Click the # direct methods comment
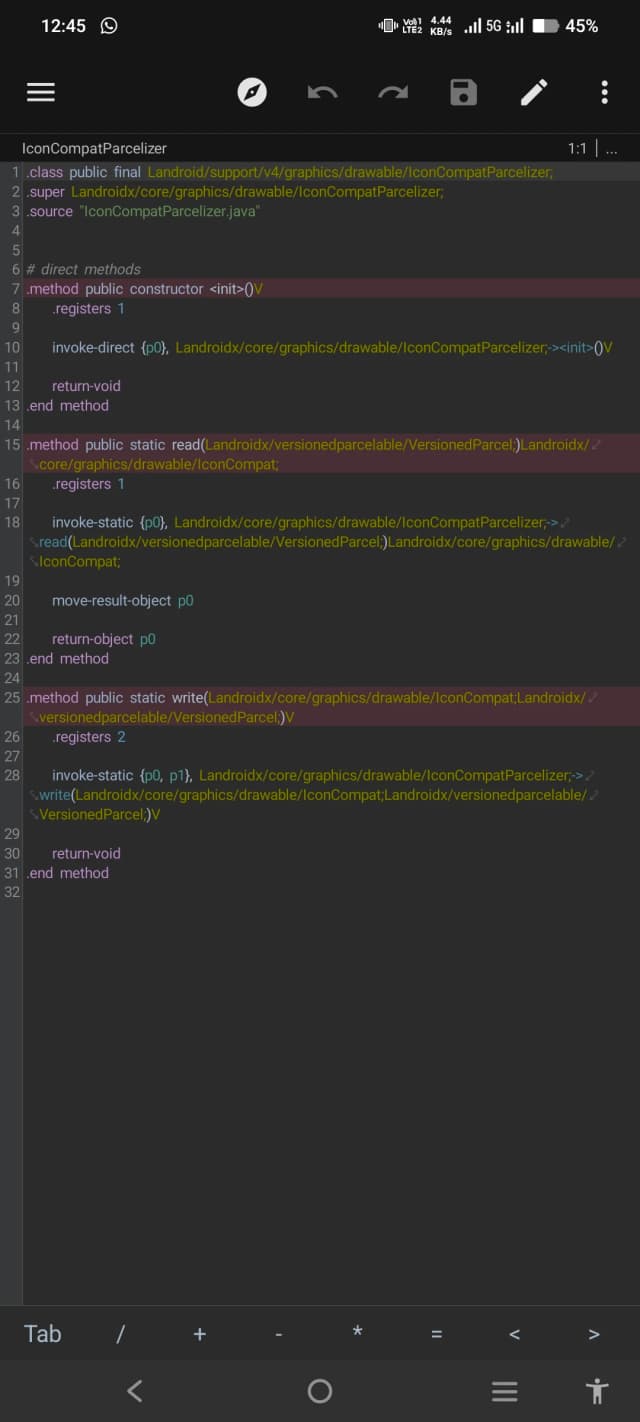 pyautogui.click(x=84, y=269)
